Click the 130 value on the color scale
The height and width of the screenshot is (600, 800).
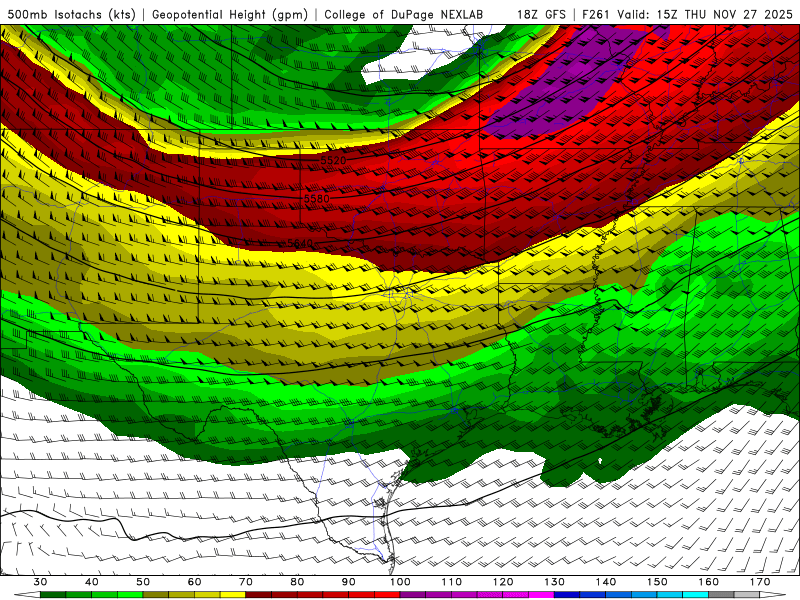[555, 582]
